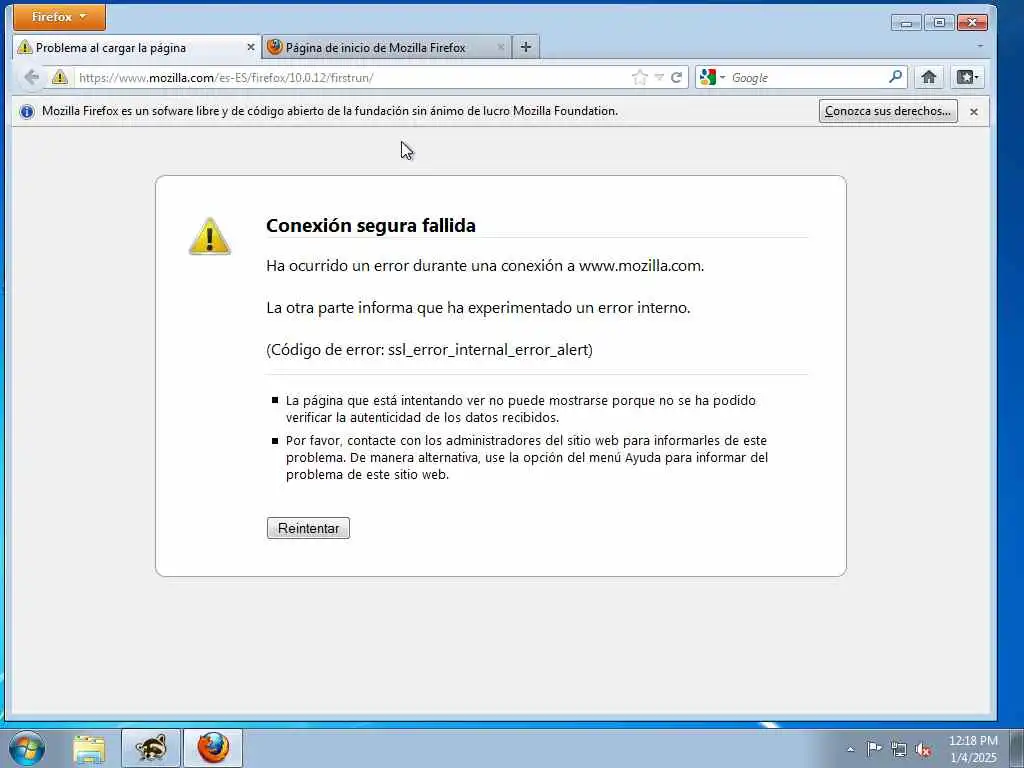Image resolution: width=1024 pixels, height=768 pixels.
Task: Switch to 'Página de inicio de Mozilla Firefox' tab
Action: 386,48
